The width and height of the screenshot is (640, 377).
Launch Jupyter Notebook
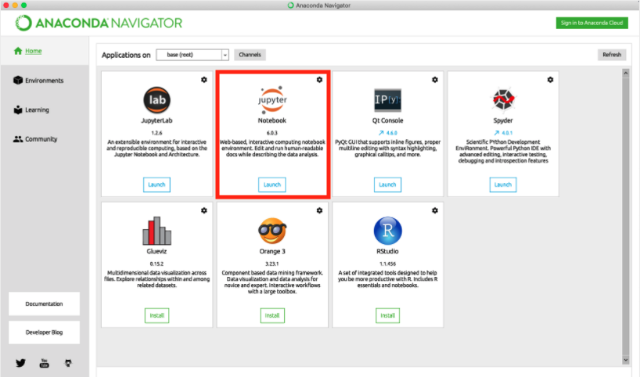(x=272, y=185)
